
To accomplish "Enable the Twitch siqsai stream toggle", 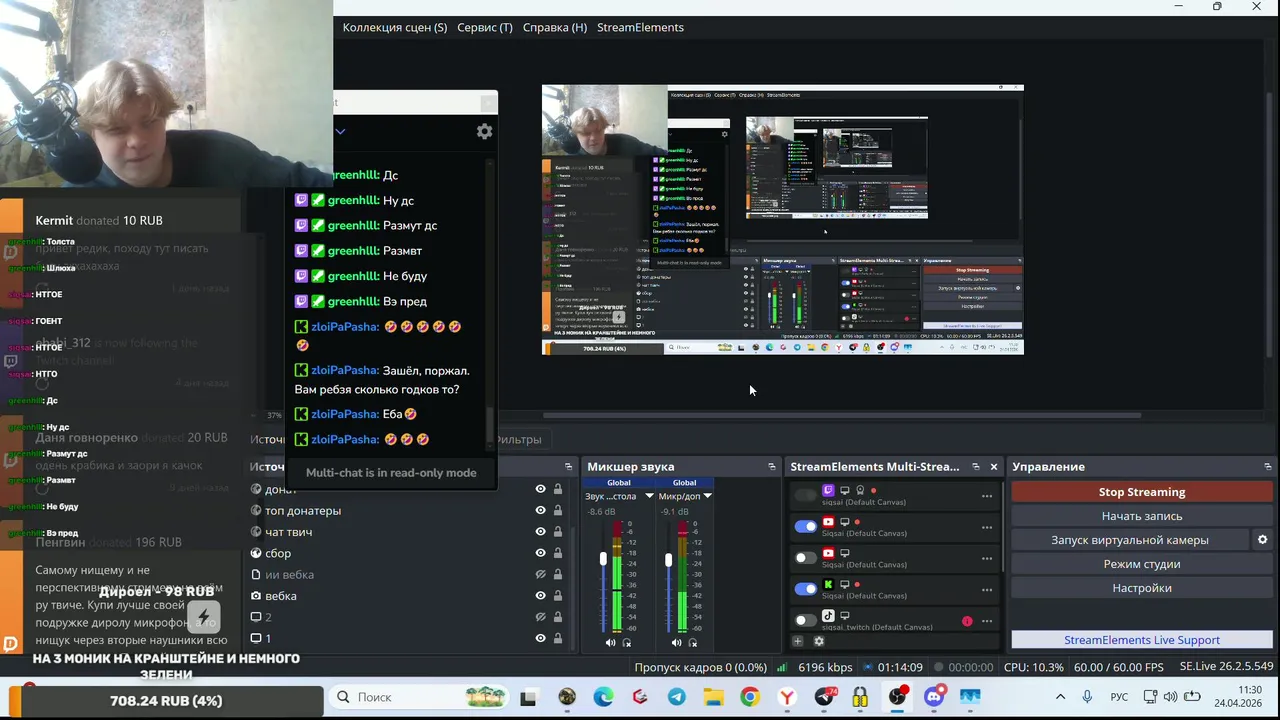I will point(806,495).
